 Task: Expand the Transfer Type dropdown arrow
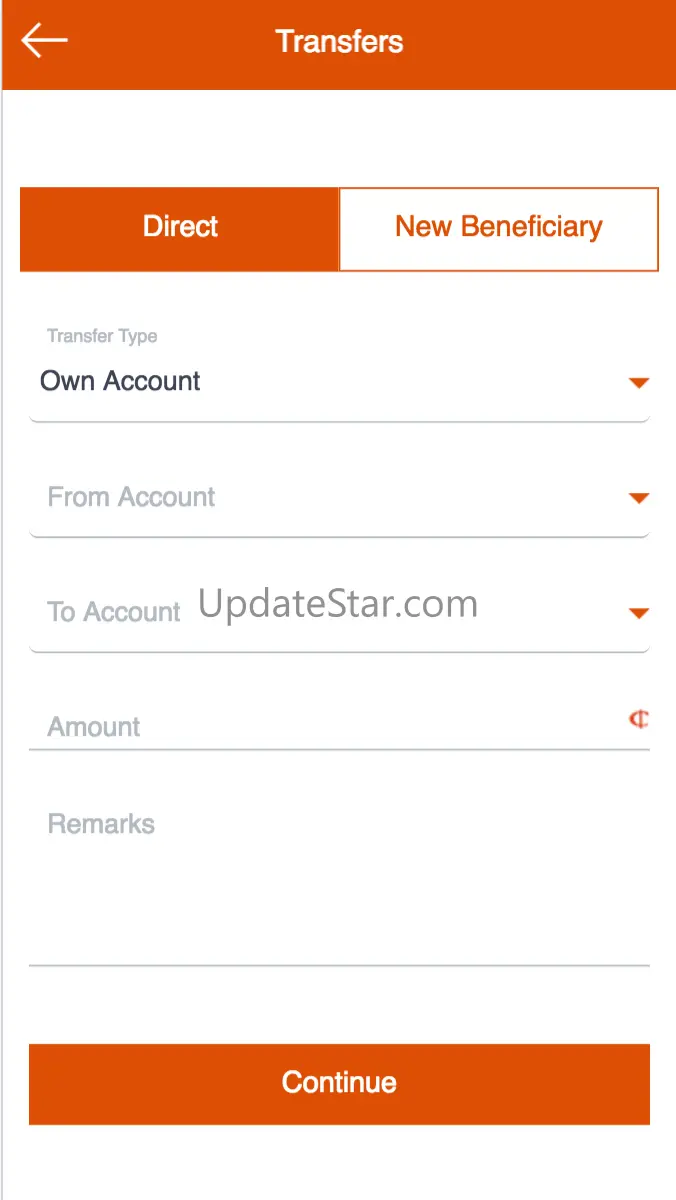(639, 383)
